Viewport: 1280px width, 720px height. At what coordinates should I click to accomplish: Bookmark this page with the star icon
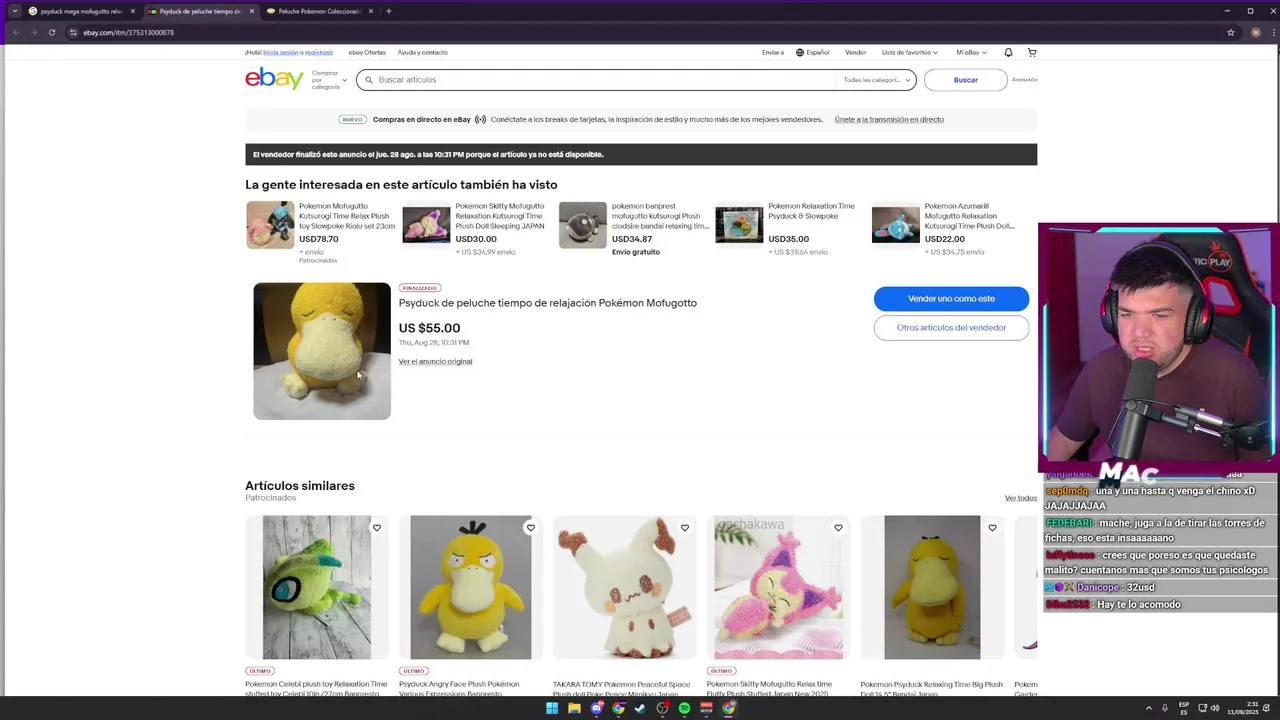1231,32
